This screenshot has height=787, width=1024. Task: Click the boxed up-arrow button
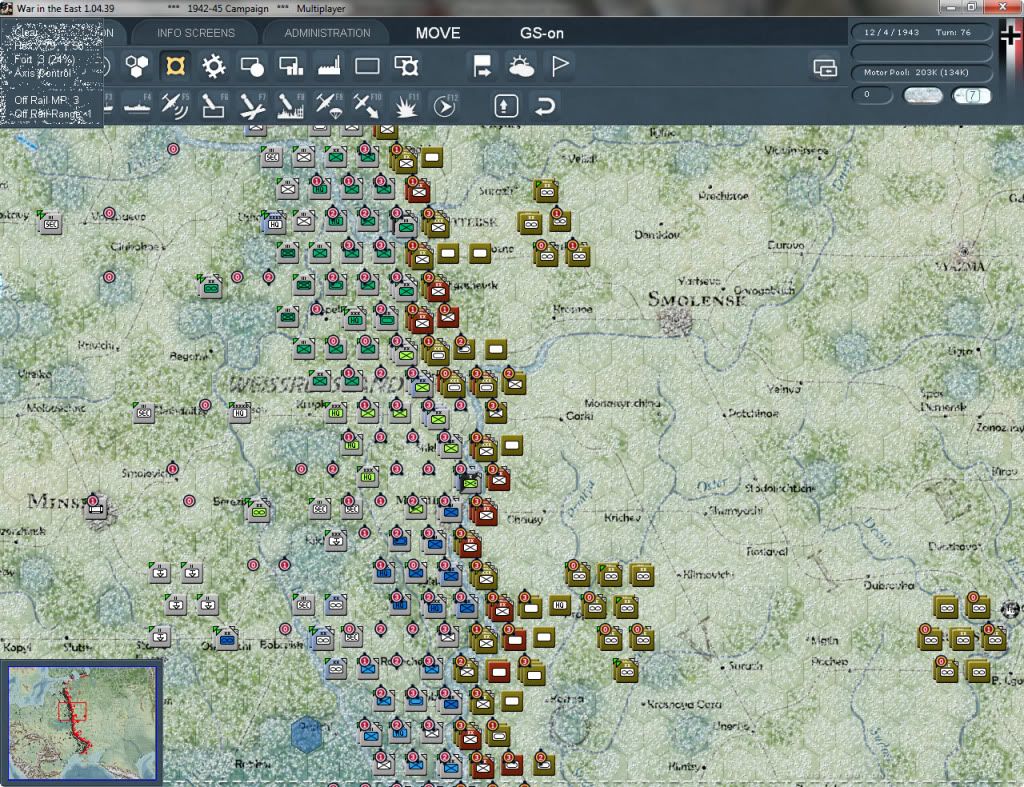[x=505, y=106]
